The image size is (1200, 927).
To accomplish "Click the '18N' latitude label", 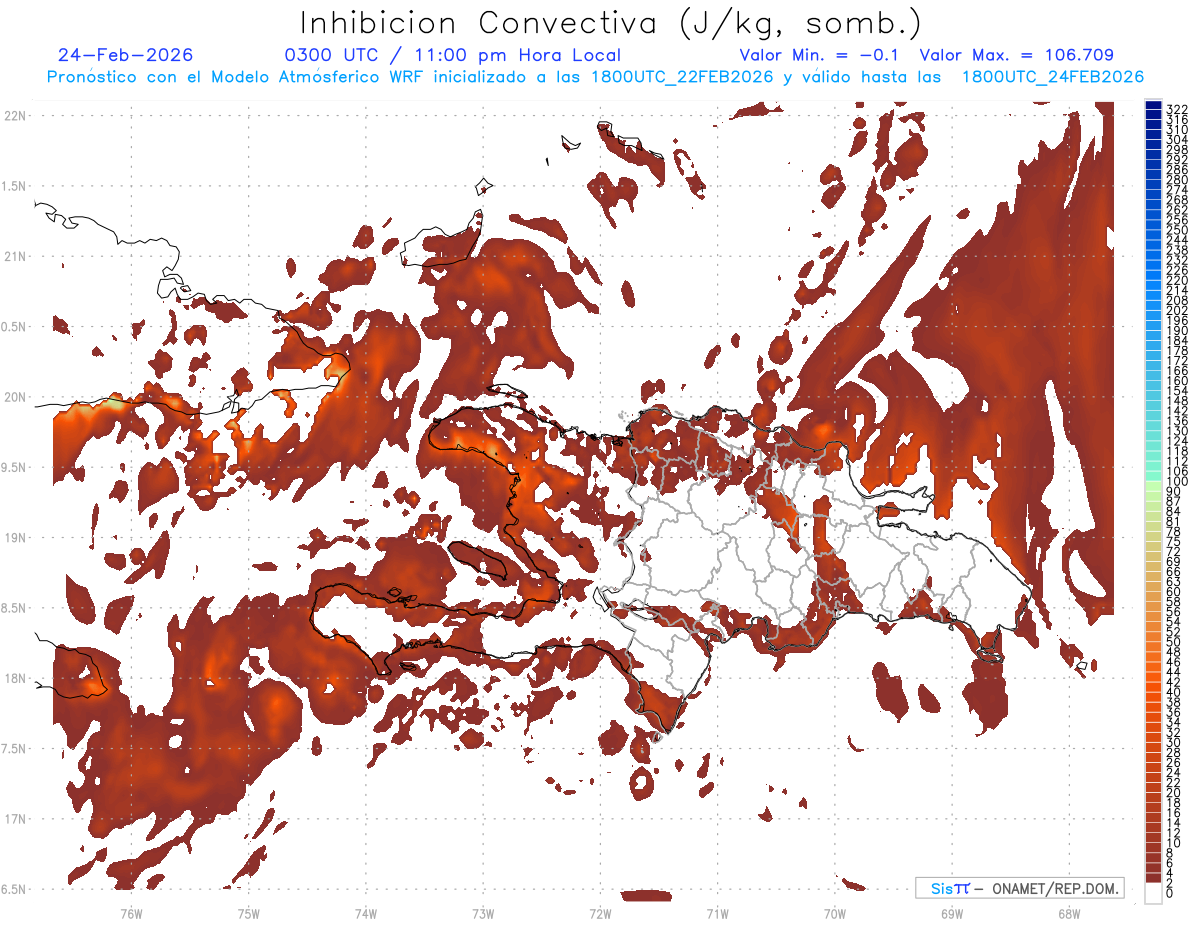I will (14, 678).
